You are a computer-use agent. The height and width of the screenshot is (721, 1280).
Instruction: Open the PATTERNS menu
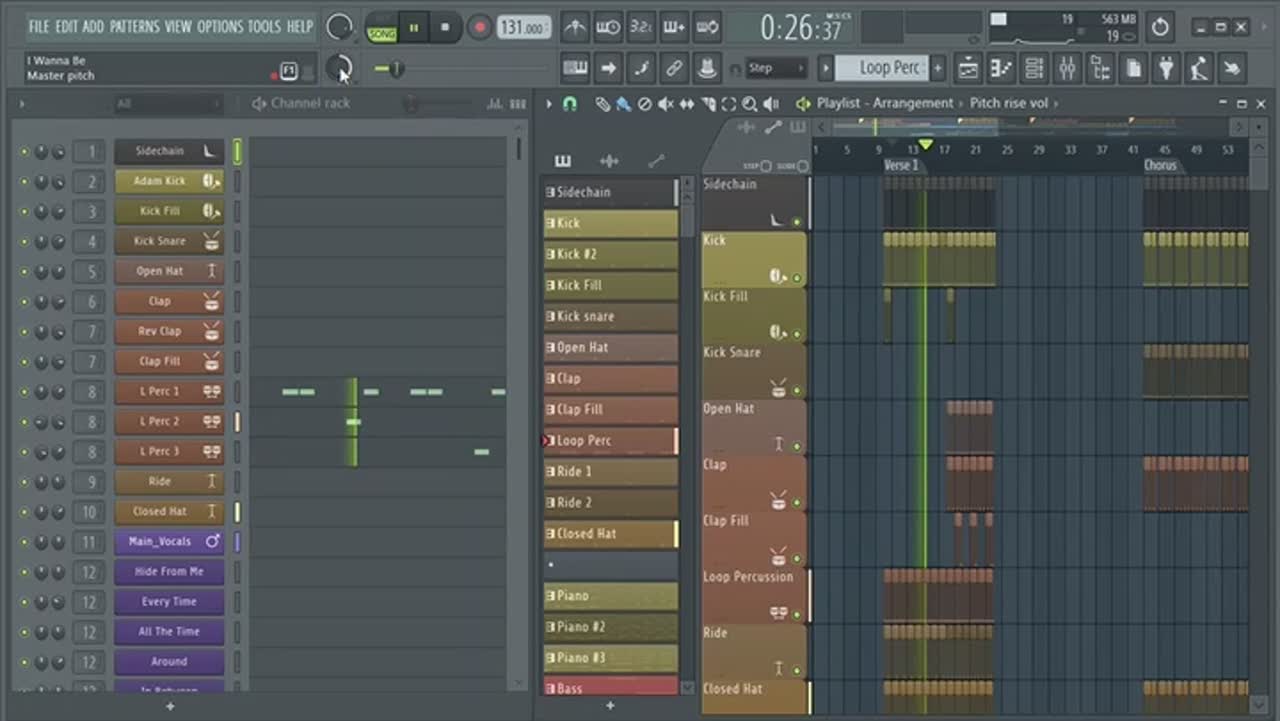pyautogui.click(x=136, y=27)
